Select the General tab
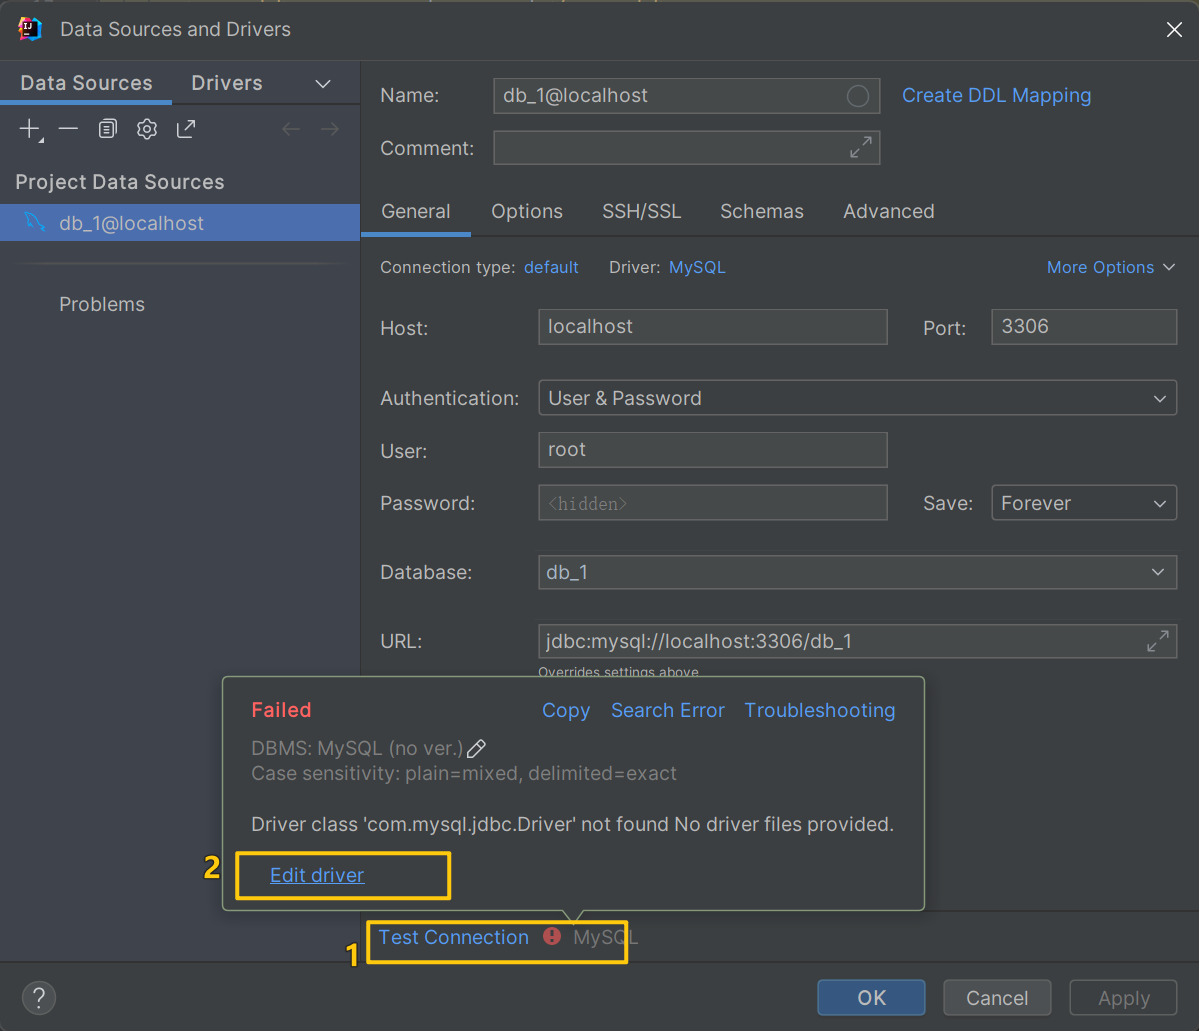Image resolution: width=1199 pixels, height=1031 pixels. [415, 211]
